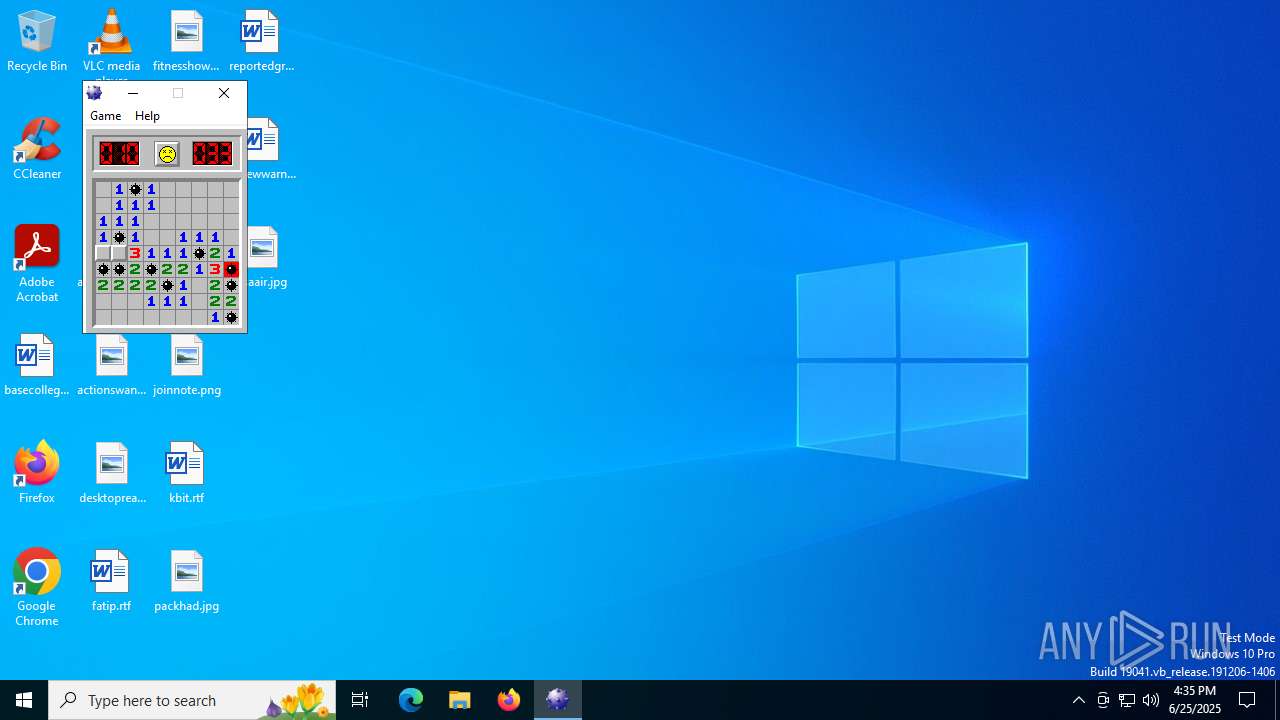Select the kbit.rtf document icon

pyautogui.click(x=186, y=473)
